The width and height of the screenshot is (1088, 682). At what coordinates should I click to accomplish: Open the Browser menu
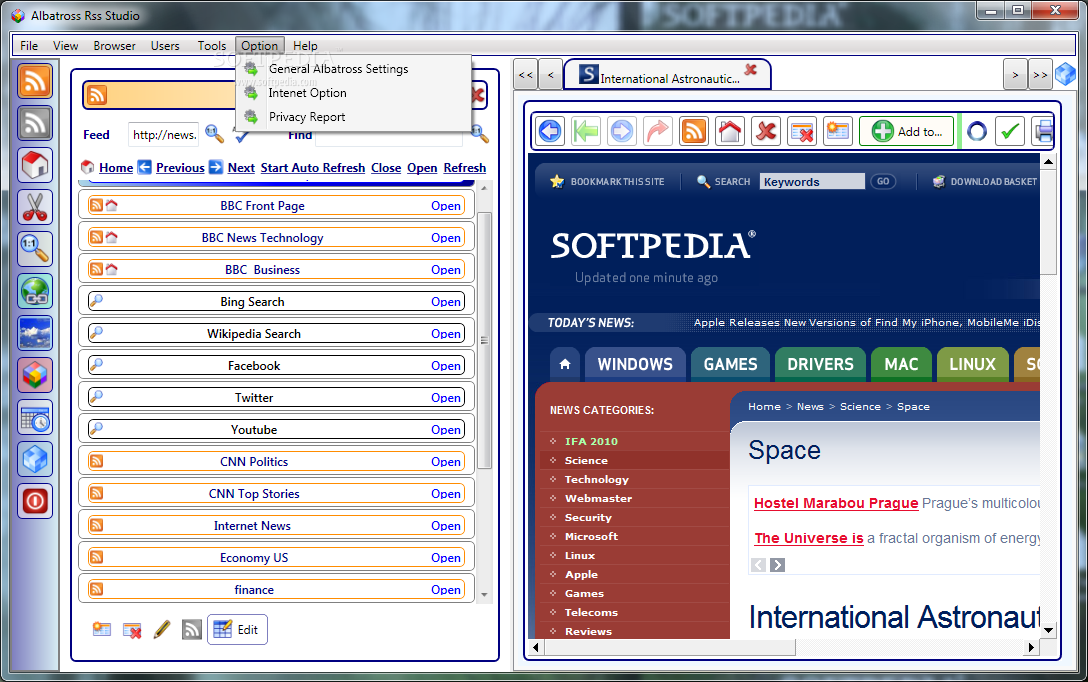tap(114, 46)
